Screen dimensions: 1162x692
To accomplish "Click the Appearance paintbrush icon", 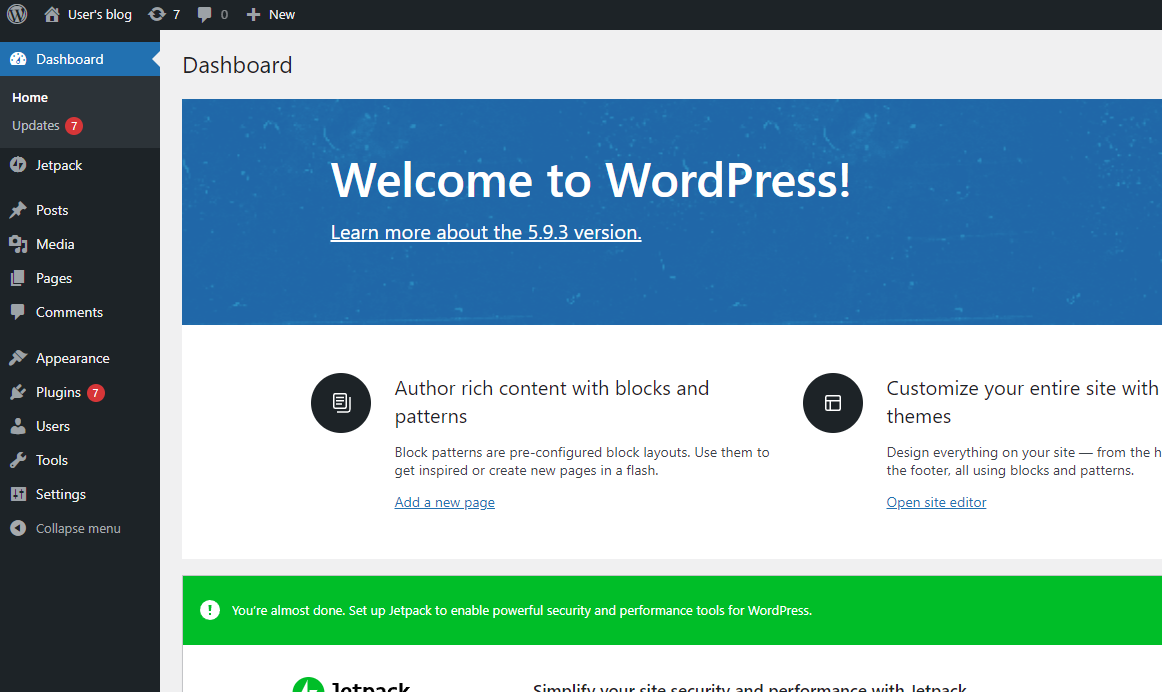I will point(19,359).
